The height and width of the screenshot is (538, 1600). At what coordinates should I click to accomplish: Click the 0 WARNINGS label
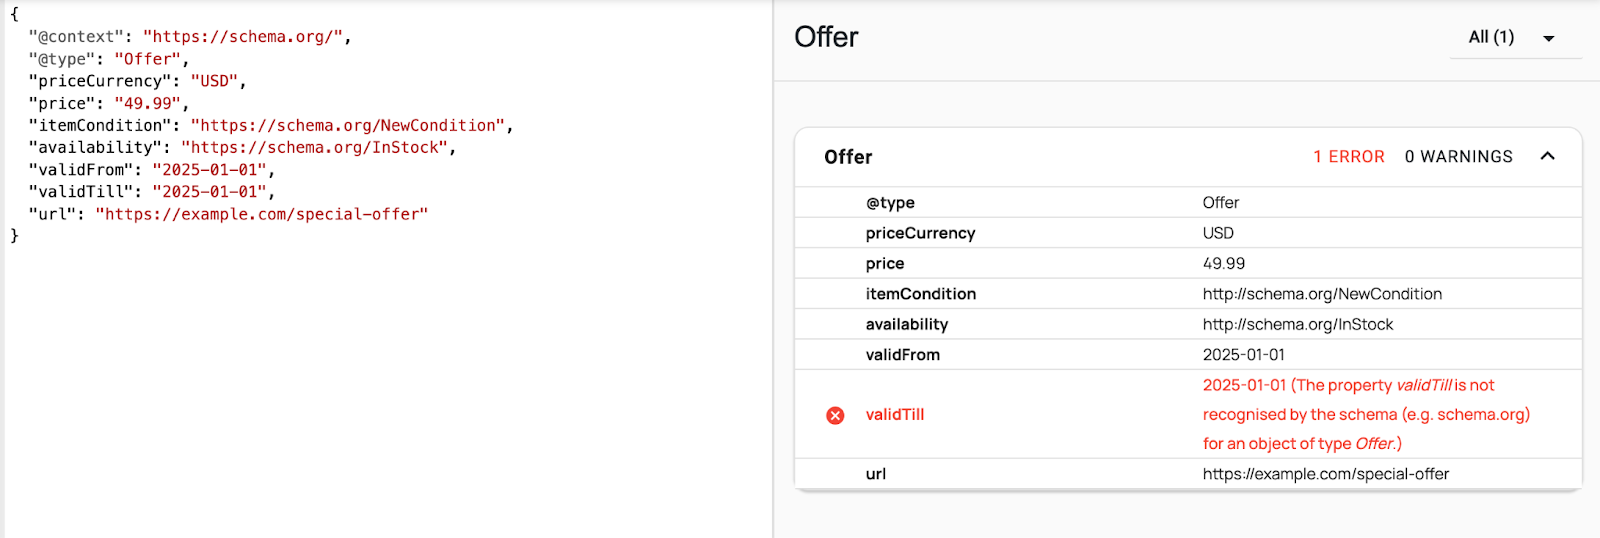(1458, 157)
